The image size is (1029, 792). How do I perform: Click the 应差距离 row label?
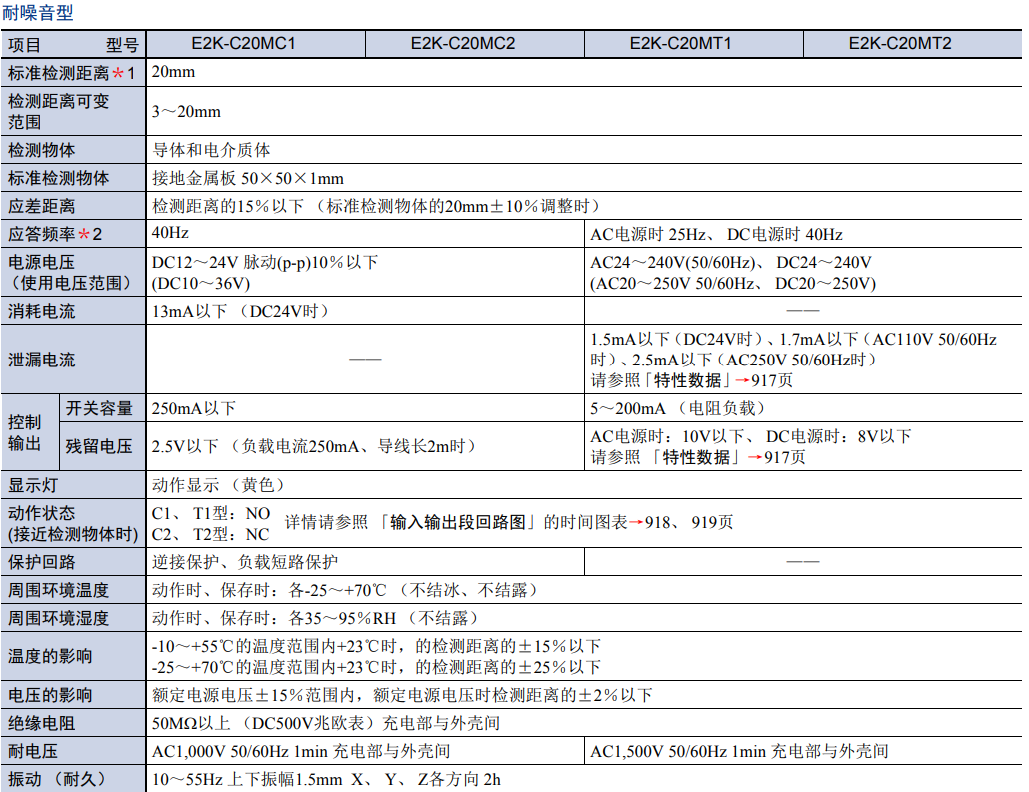(x=41, y=206)
